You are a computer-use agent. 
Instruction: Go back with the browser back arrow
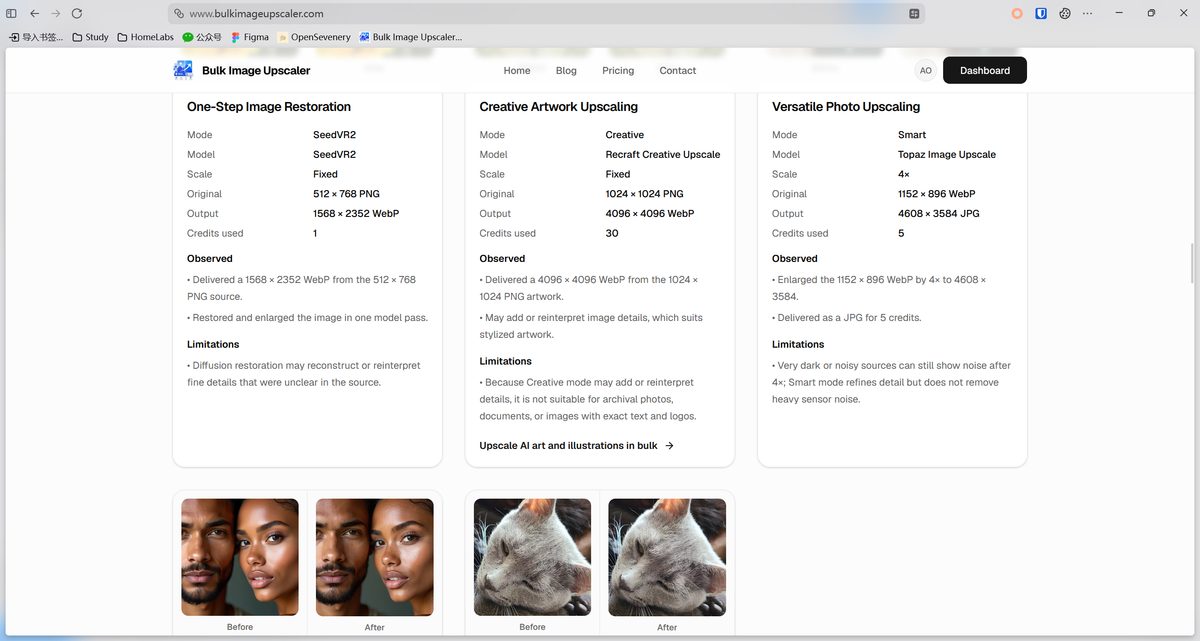(34, 14)
